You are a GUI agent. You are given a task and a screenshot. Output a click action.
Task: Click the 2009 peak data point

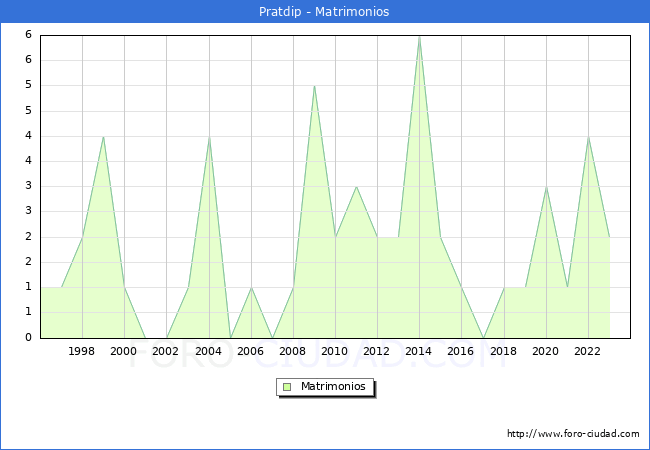[x=314, y=86]
